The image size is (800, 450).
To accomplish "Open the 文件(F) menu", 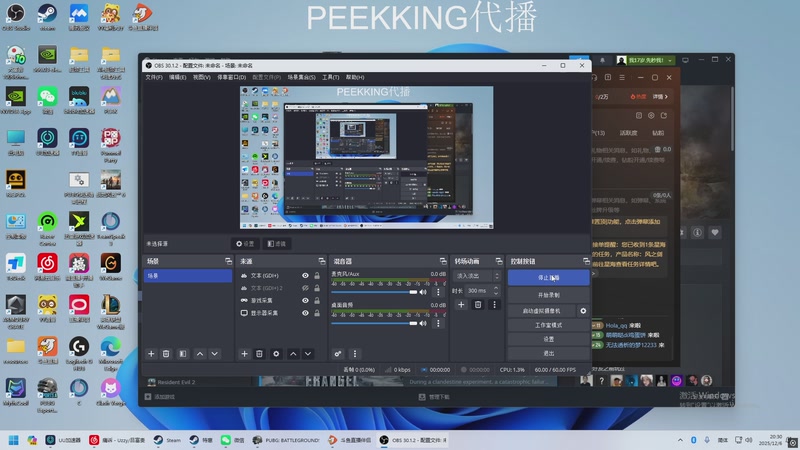I will (x=154, y=77).
